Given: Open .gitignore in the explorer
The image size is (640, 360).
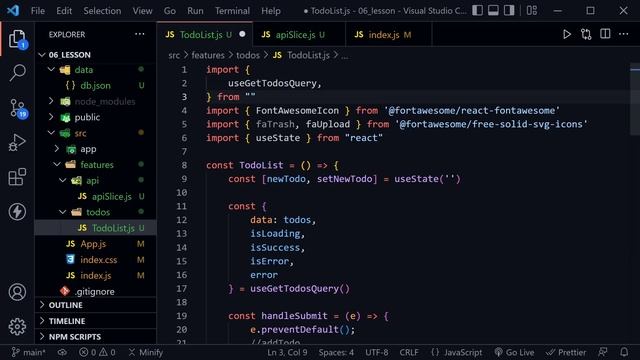Looking at the screenshot, I should click(96, 291).
